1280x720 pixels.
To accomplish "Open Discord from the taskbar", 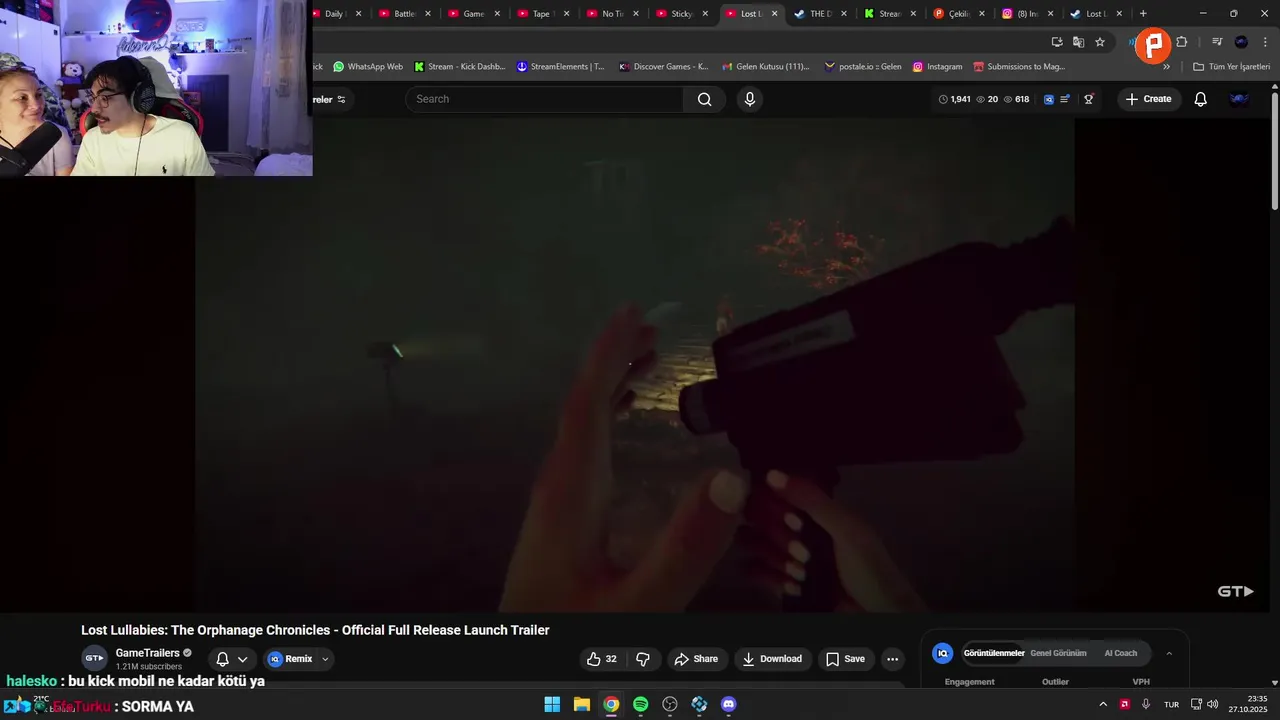I will pyautogui.click(x=729, y=704).
